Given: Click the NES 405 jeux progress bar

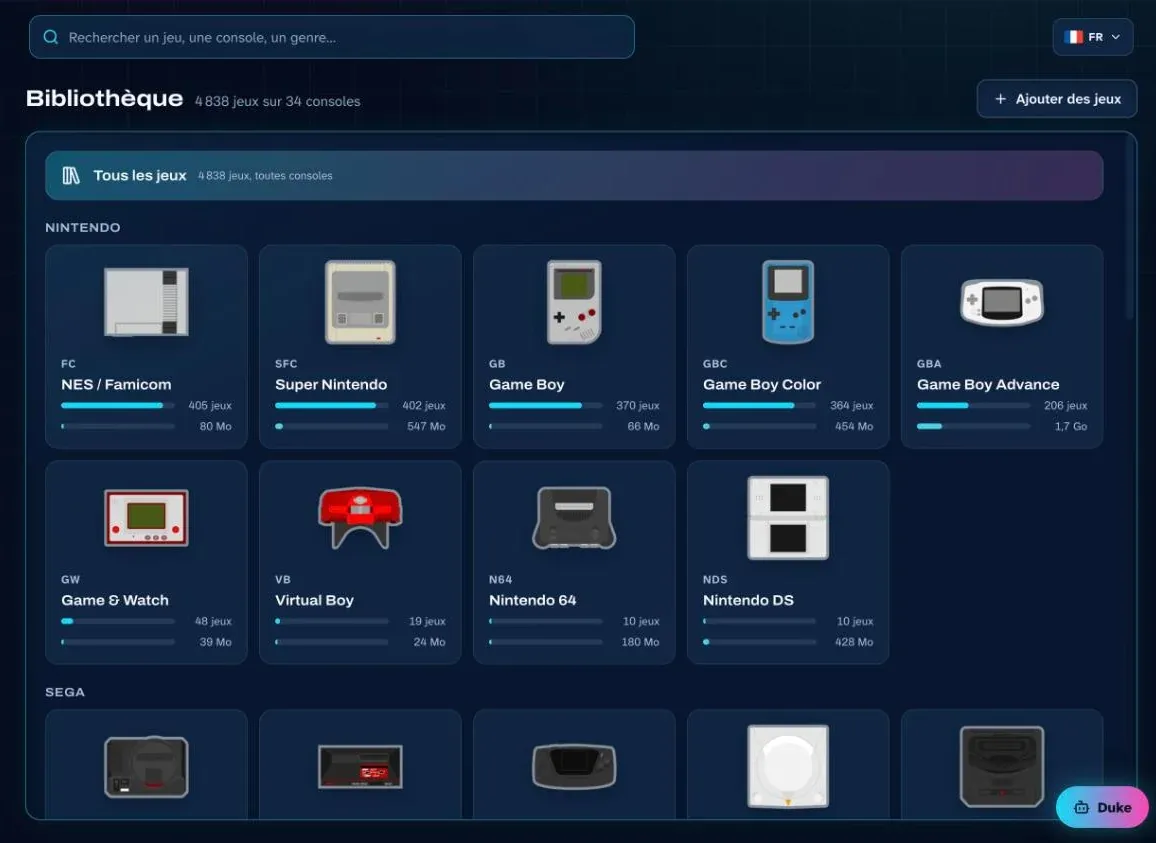Looking at the screenshot, I should pyautogui.click(x=118, y=406).
